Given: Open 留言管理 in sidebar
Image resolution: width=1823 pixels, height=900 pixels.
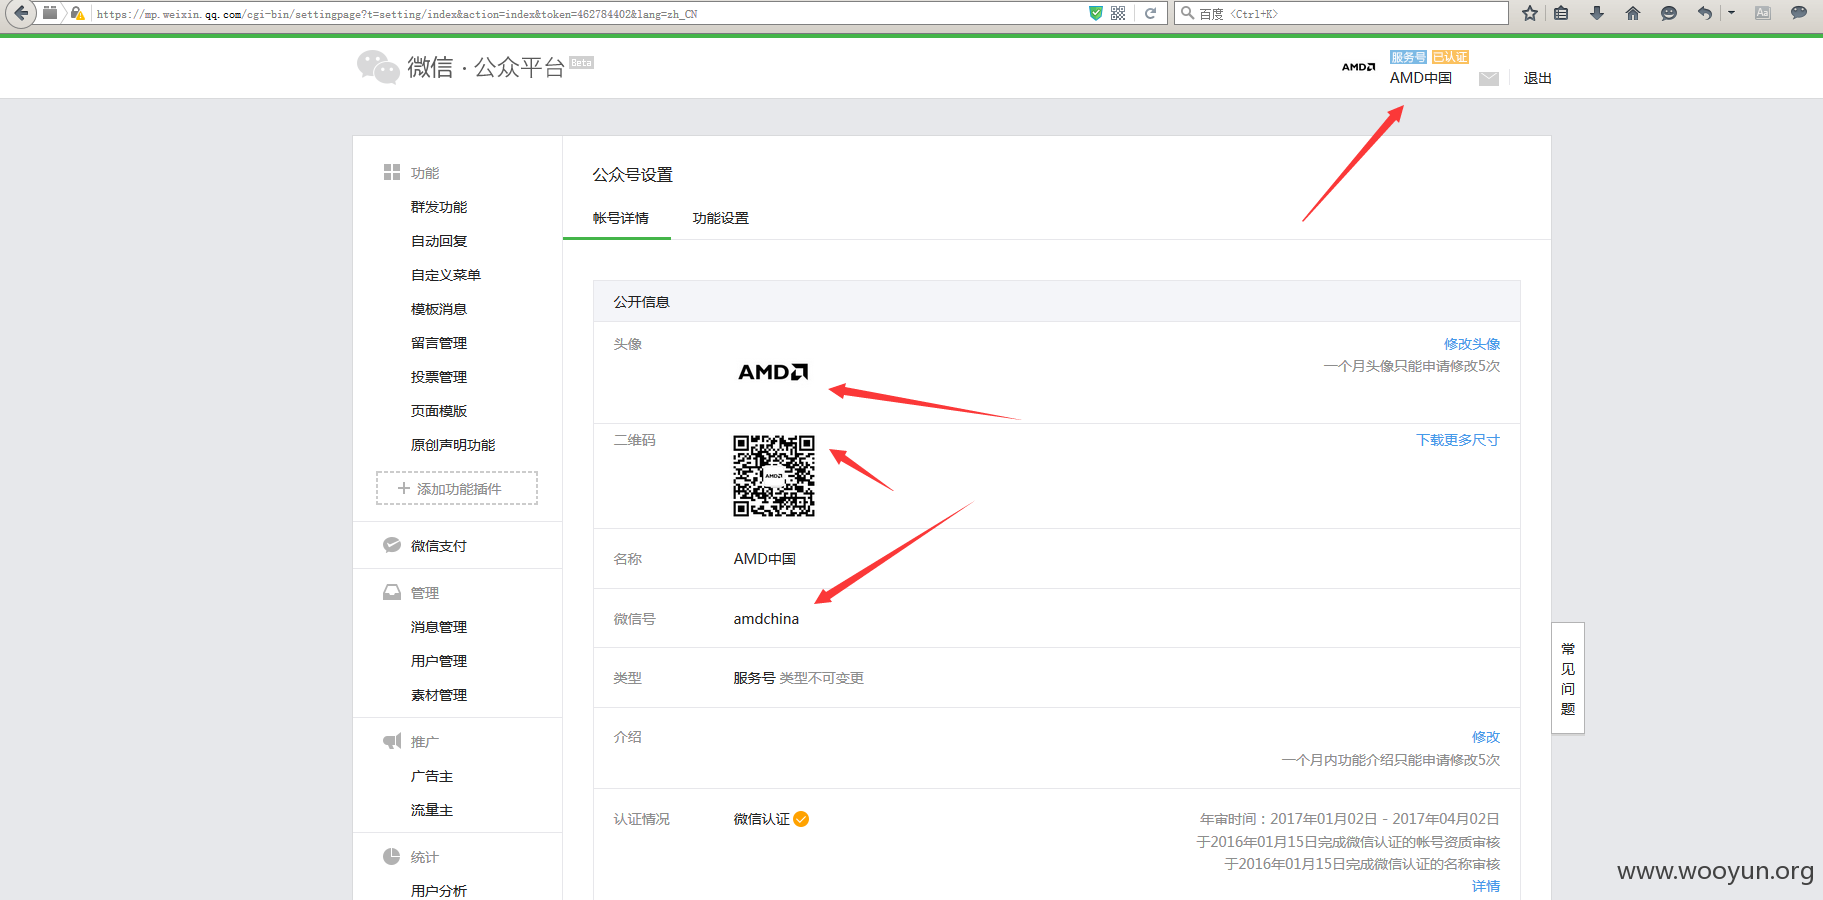Looking at the screenshot, I should coord(439,343).
